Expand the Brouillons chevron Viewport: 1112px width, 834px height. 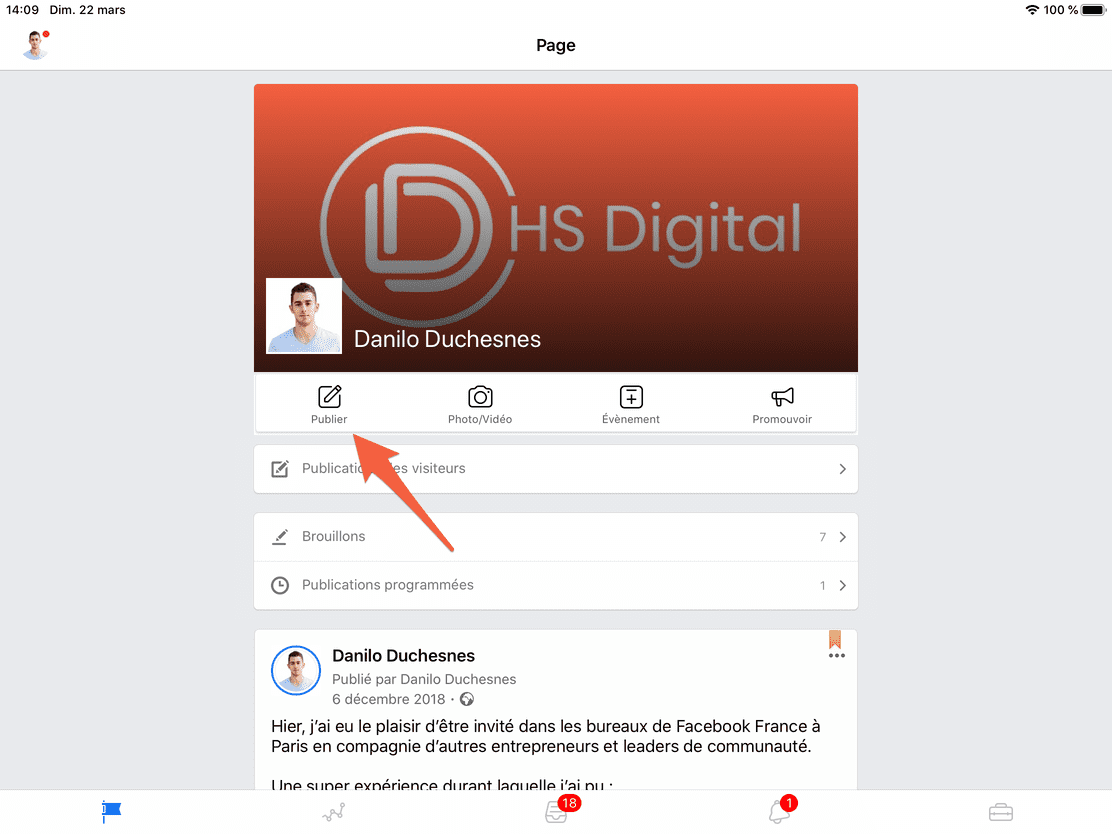pyautogui.click(x=842, y=537)
